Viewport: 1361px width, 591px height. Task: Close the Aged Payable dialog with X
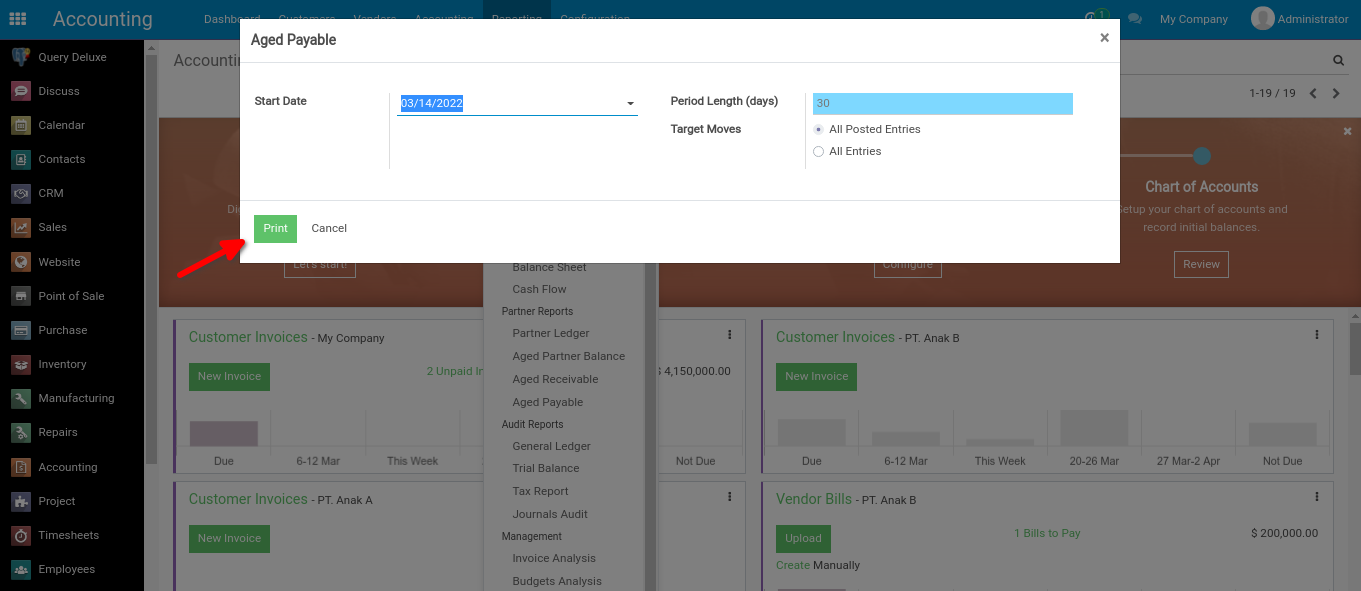(1104, 38)
